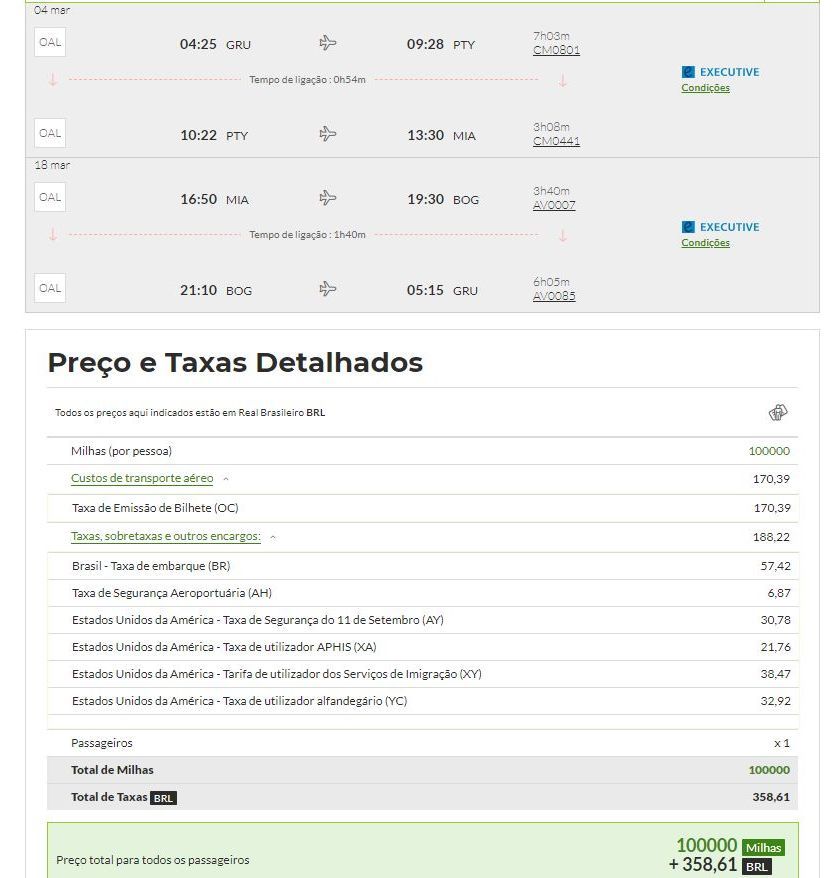Image resolution: width=837 pixels, height=878 pixels.
Task: Click the OAL airline logo for MIA to BOG
Action: [50, 197]
